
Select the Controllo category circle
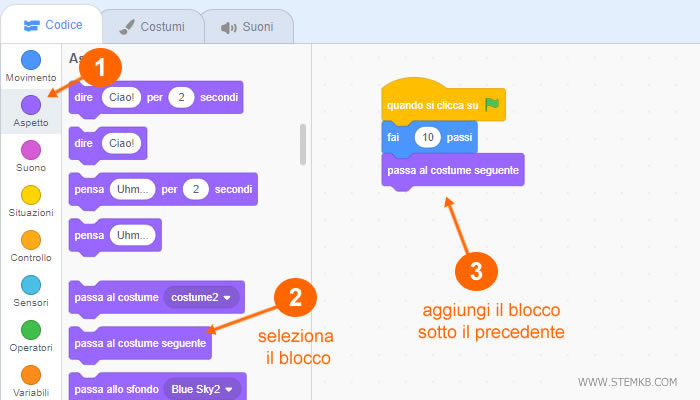tap(31, 240)
